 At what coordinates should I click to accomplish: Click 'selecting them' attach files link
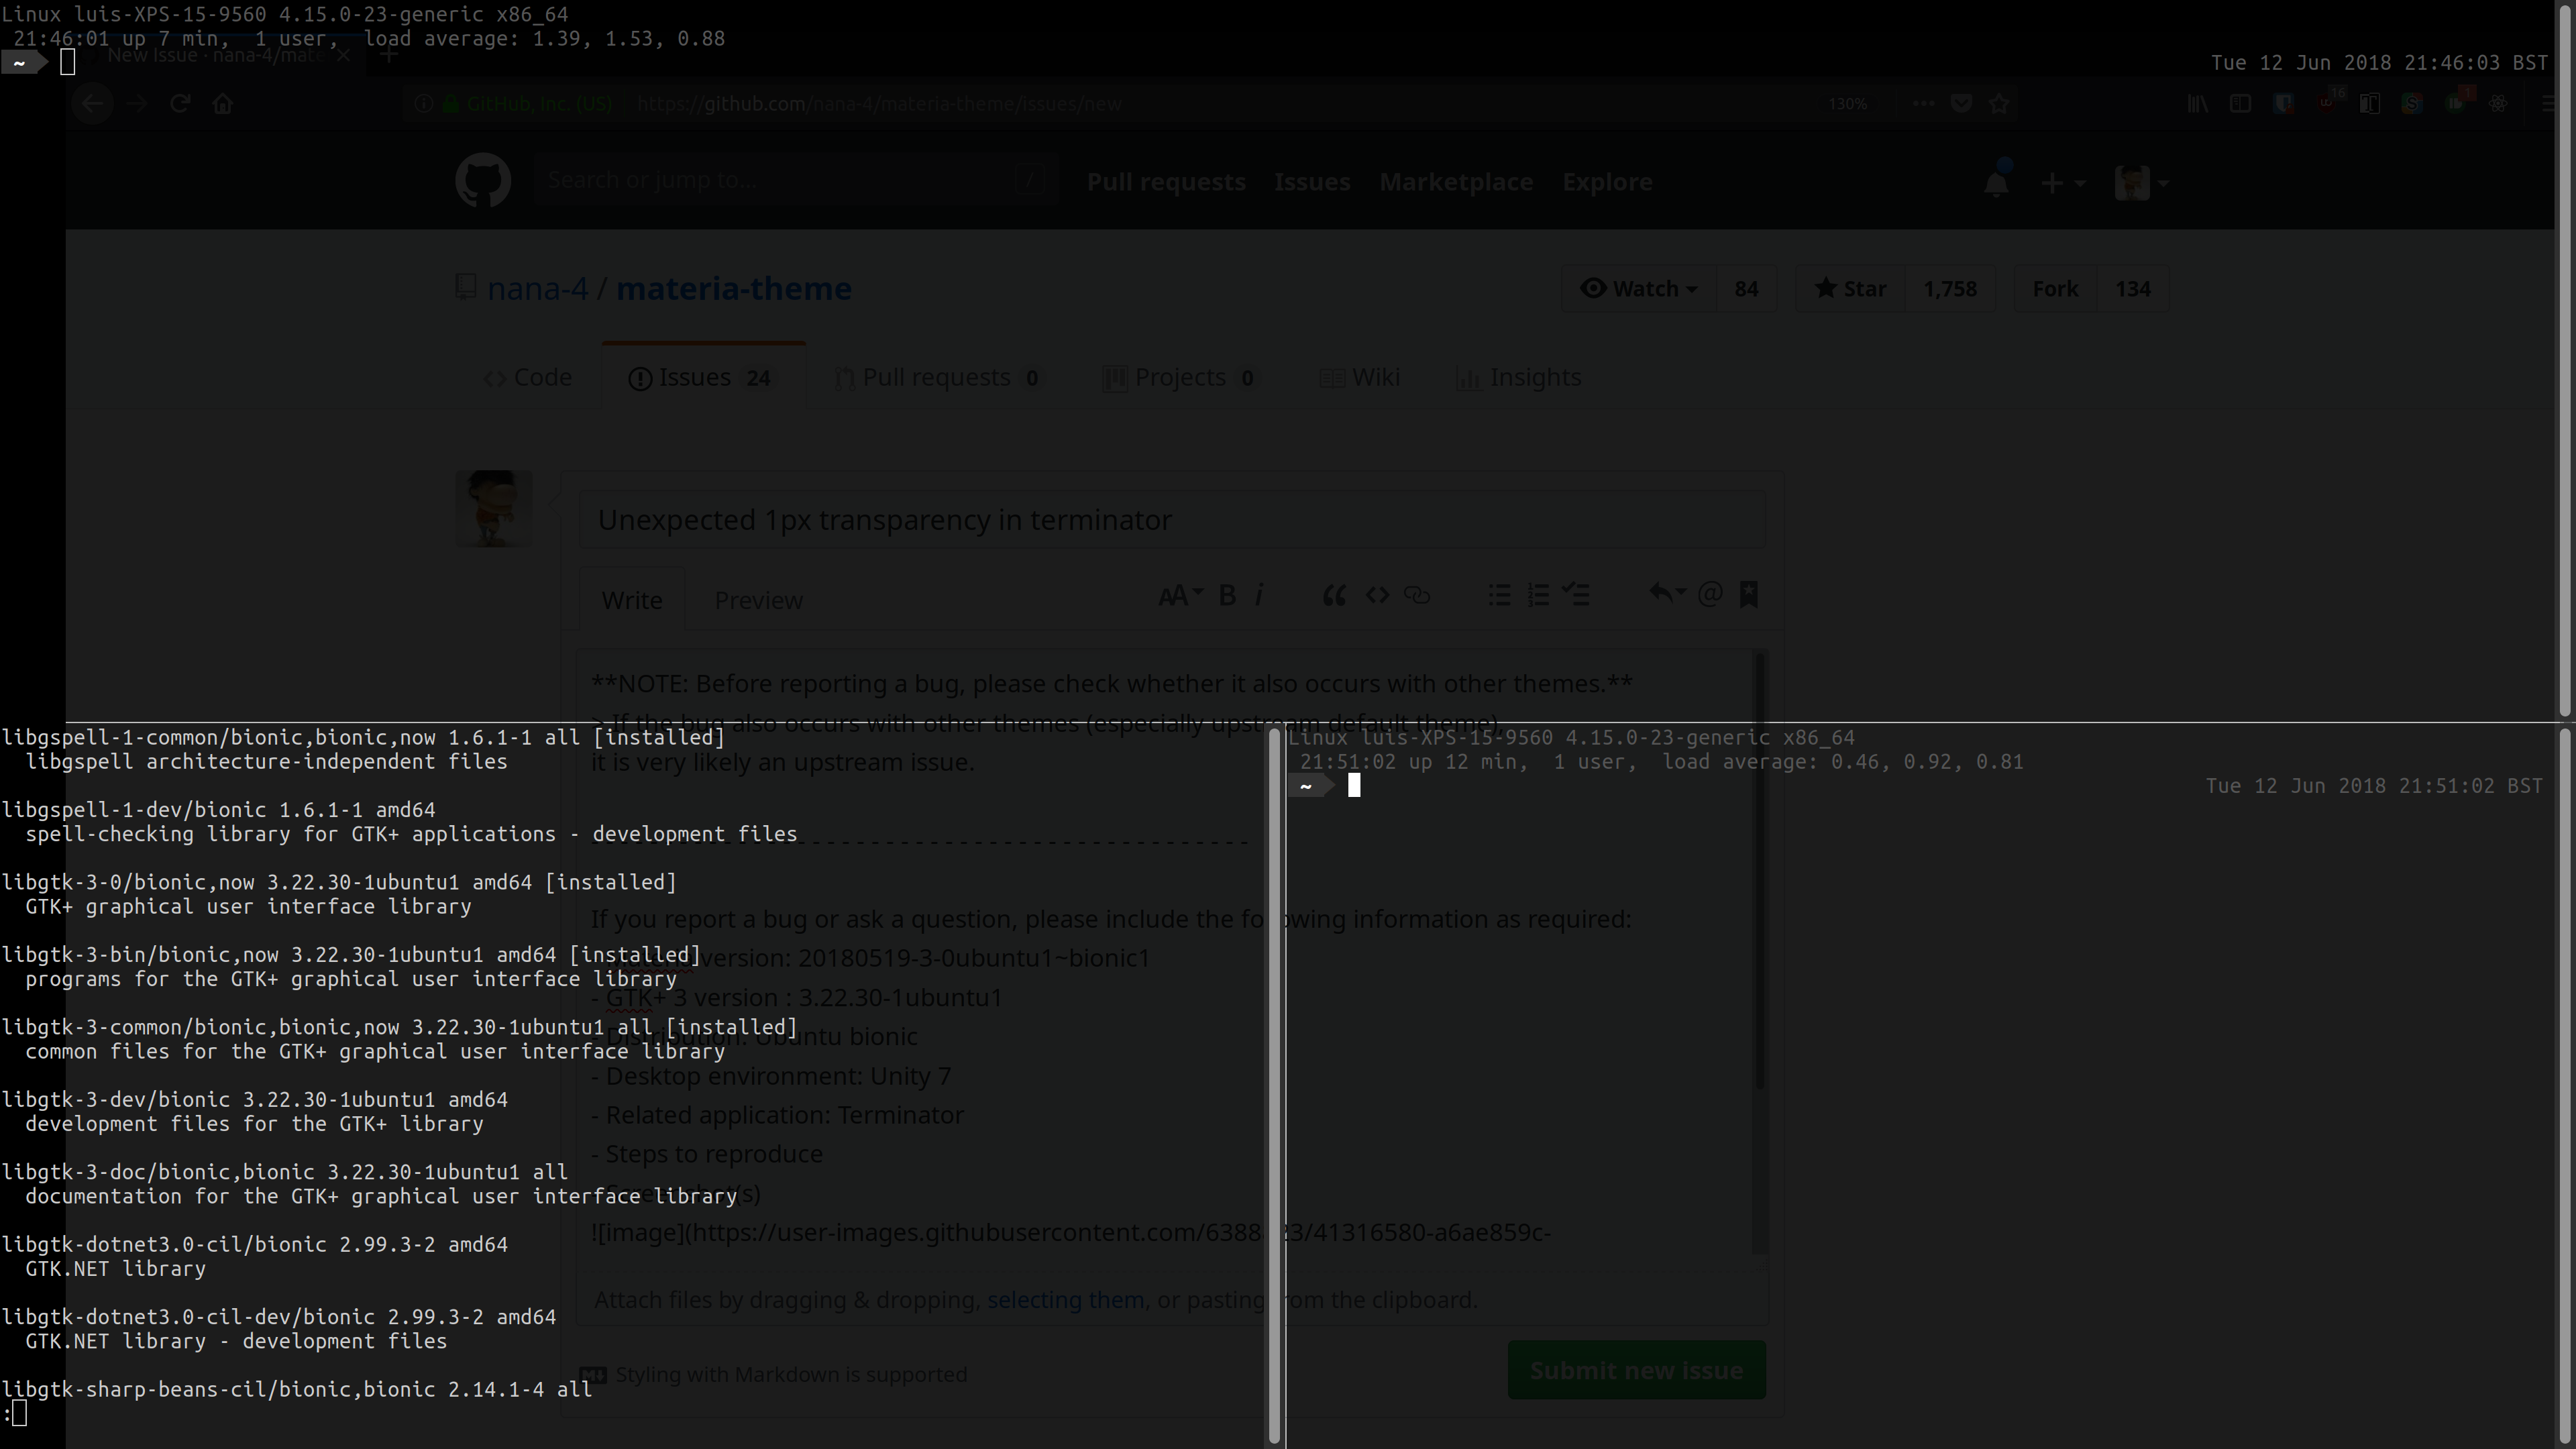pyautogui.click(x=1065, y=1300)
